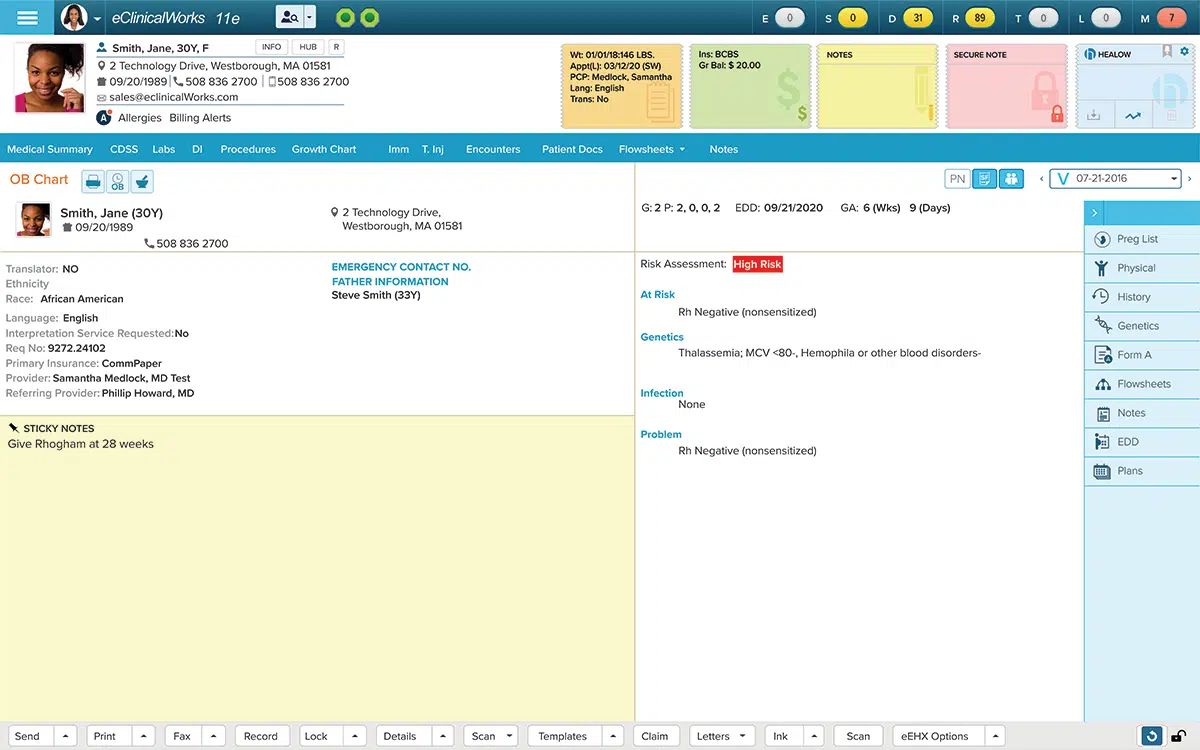Select the pharmacy mortar and pestle icon
The height and width of the screenshot is (750, 1200).
pyautogui.click(x=141, y=180)
